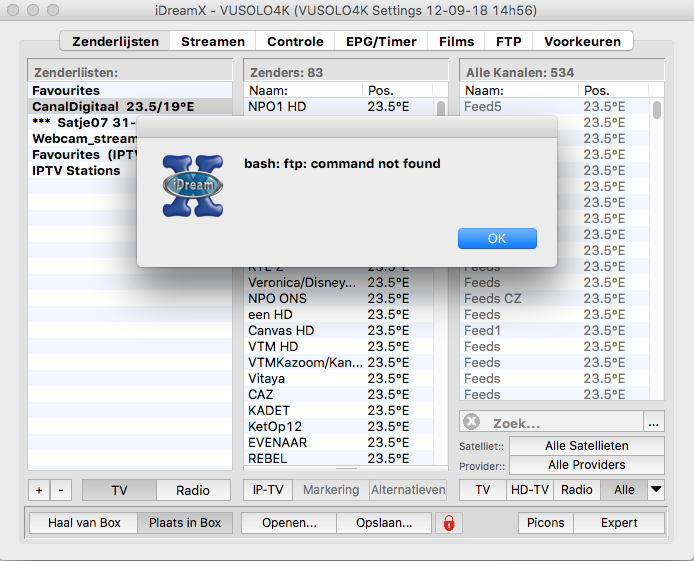Toggle the TV segment under Zenderlijsten

click(119, 490)
